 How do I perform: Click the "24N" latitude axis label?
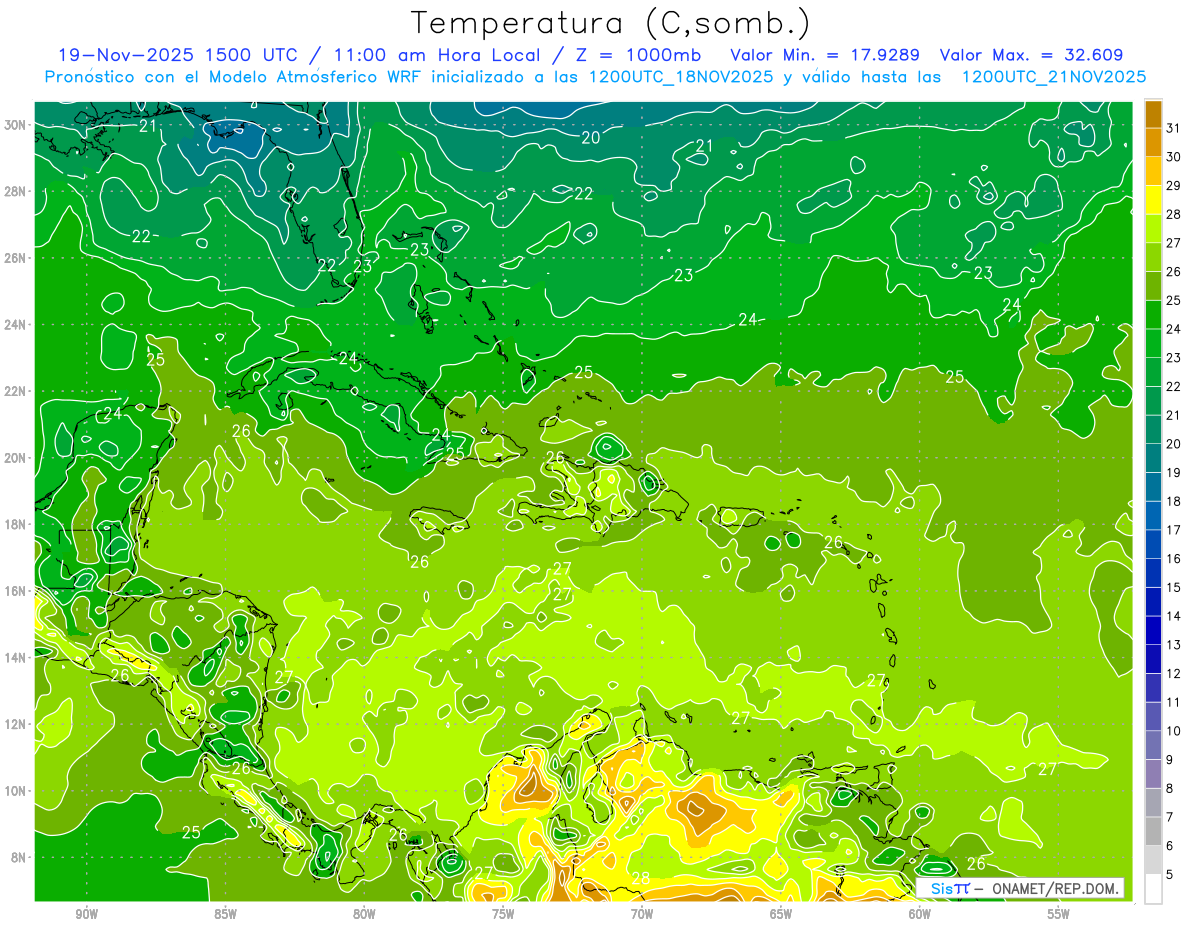(15, 325)
